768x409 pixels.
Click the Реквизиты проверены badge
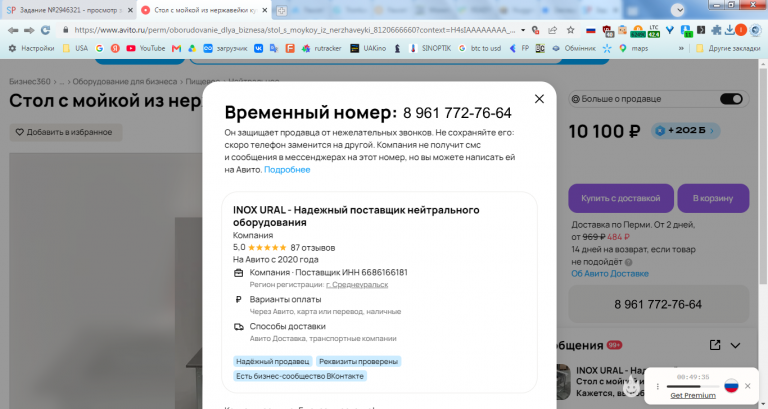pos(359,361)
